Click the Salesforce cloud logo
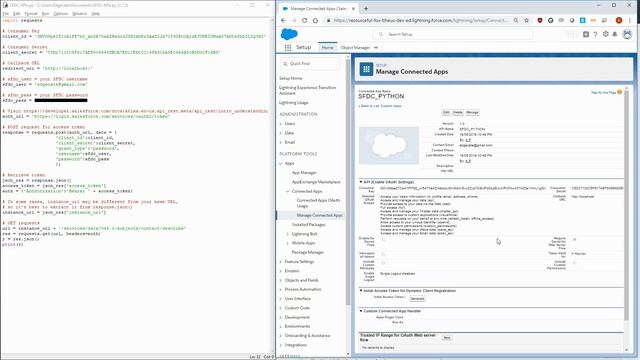The width and height of the screenshot is (640, 360). coord(289,34)
